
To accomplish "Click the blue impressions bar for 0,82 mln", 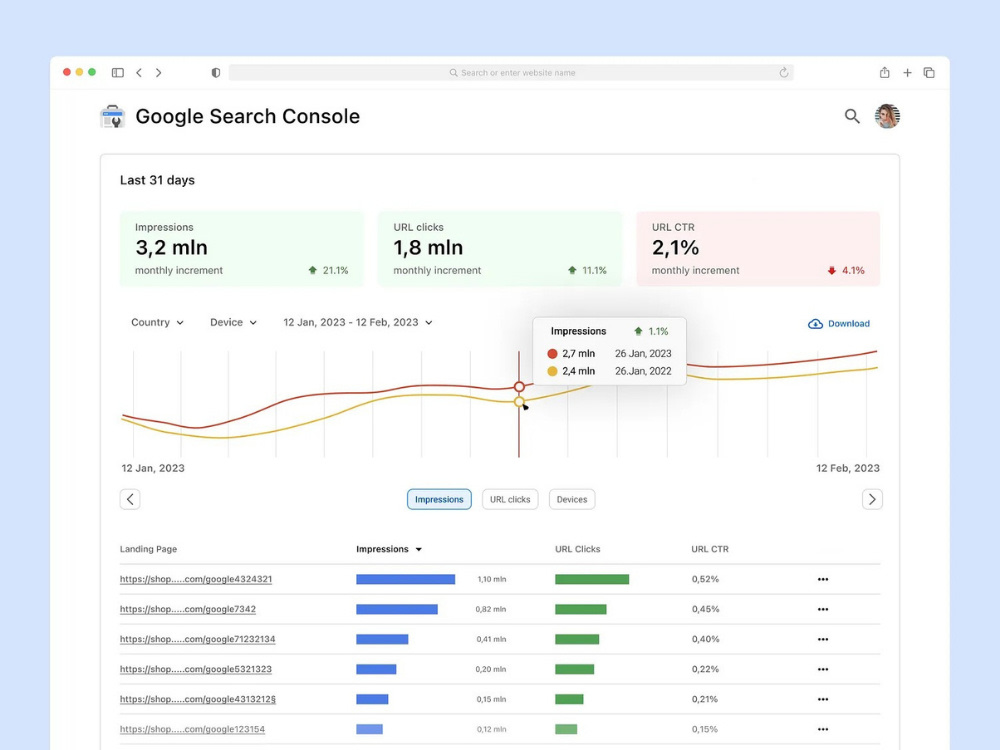I will (x=397, y=609).
